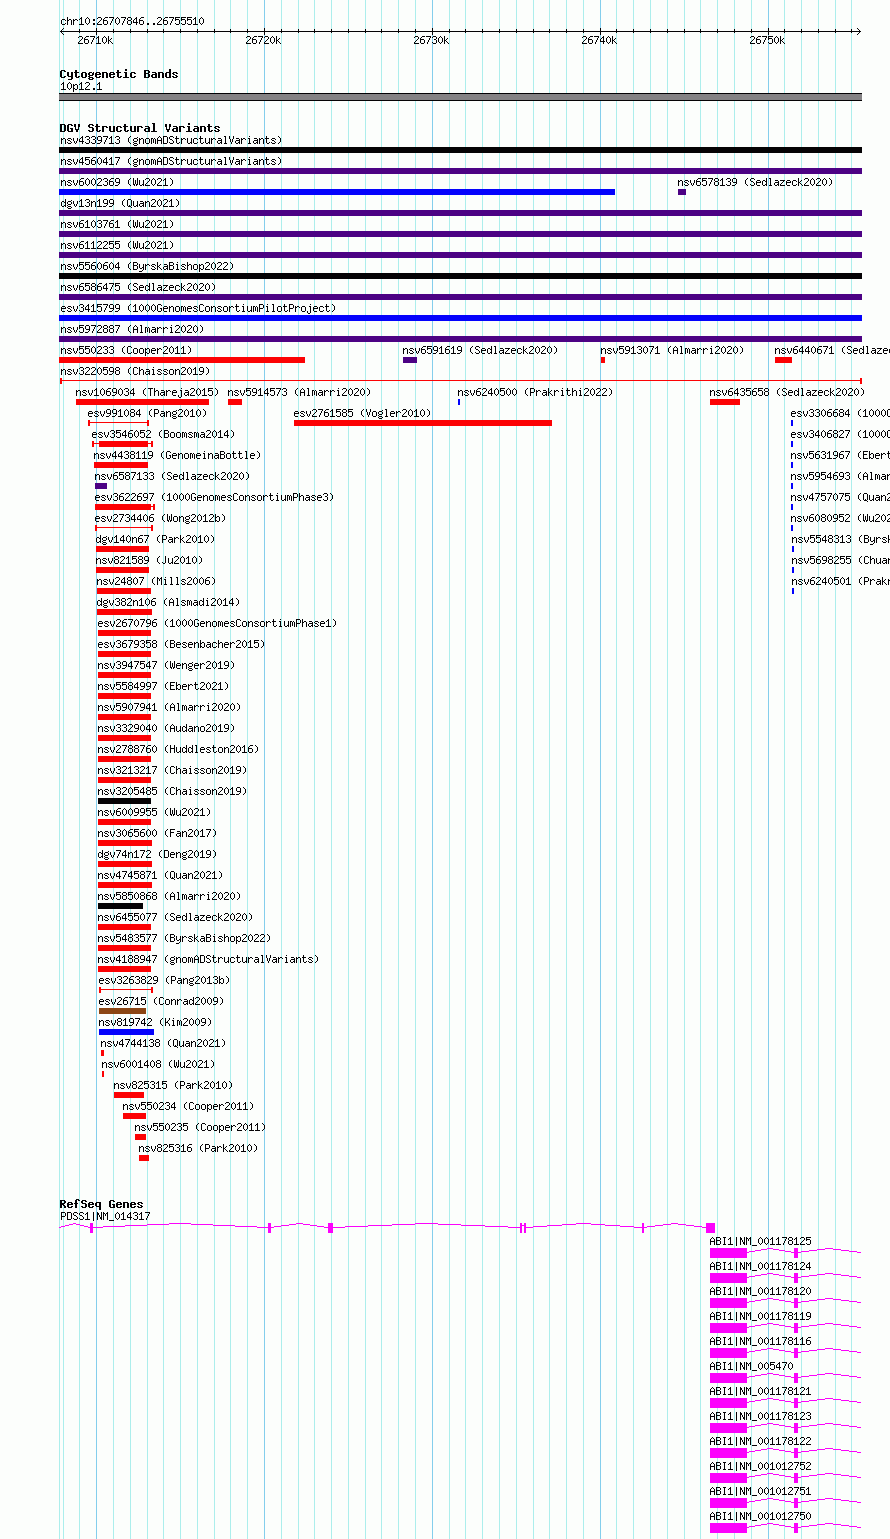This screenshot has height=1539, width=890.
Task: Select nsv5483577 (ByrskaBishop2022) variant
Action: [184, 938]
